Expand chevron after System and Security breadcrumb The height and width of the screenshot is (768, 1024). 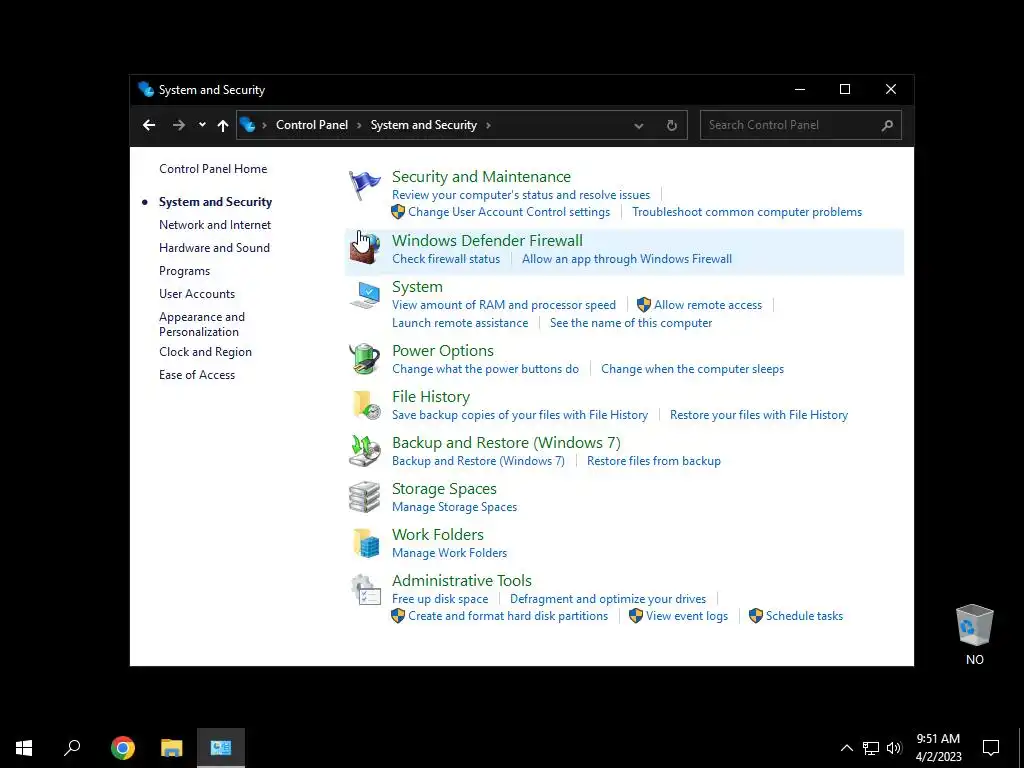[488, 125]
